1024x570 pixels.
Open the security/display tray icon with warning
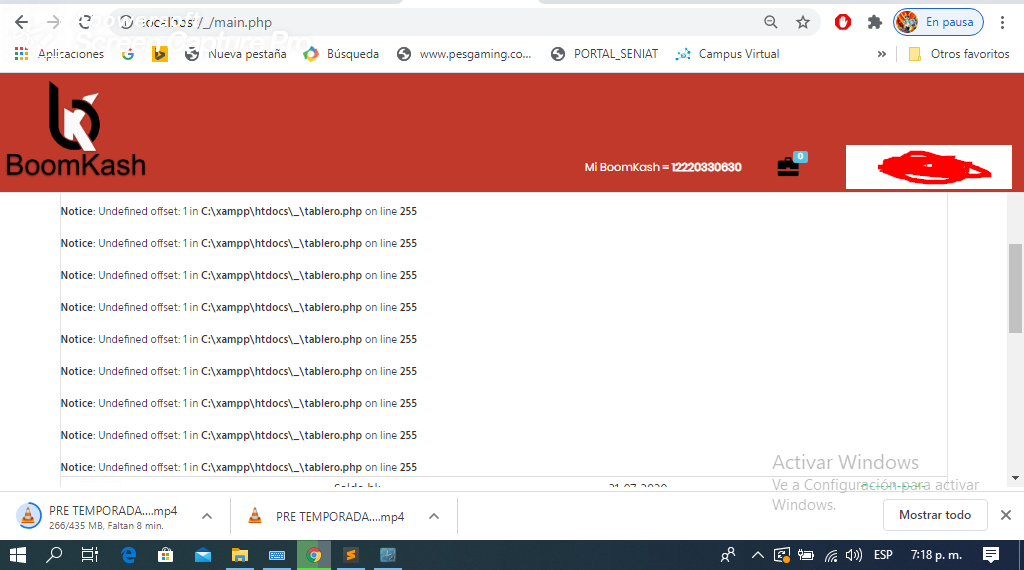pos(782,555)
